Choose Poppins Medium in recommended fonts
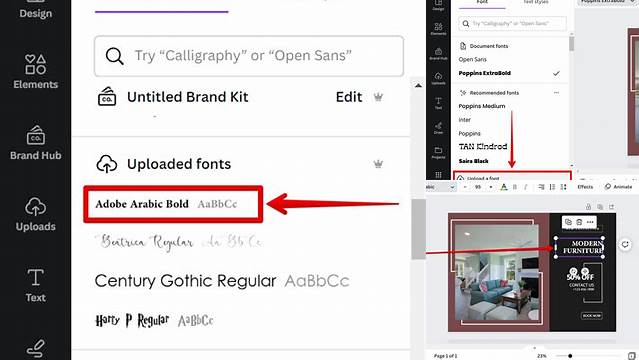Viewport: 639px width, 360px height. pos(482,106)
